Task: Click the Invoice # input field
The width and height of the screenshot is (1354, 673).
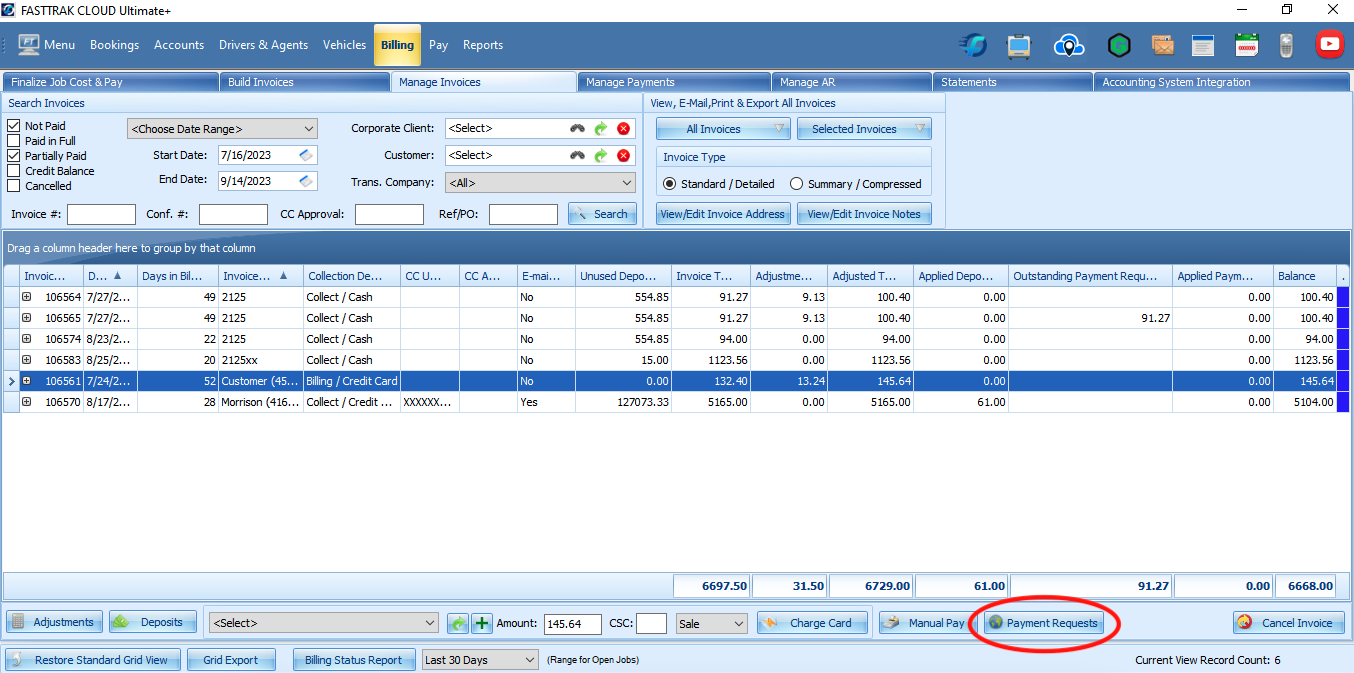Action: pos(101,214)
